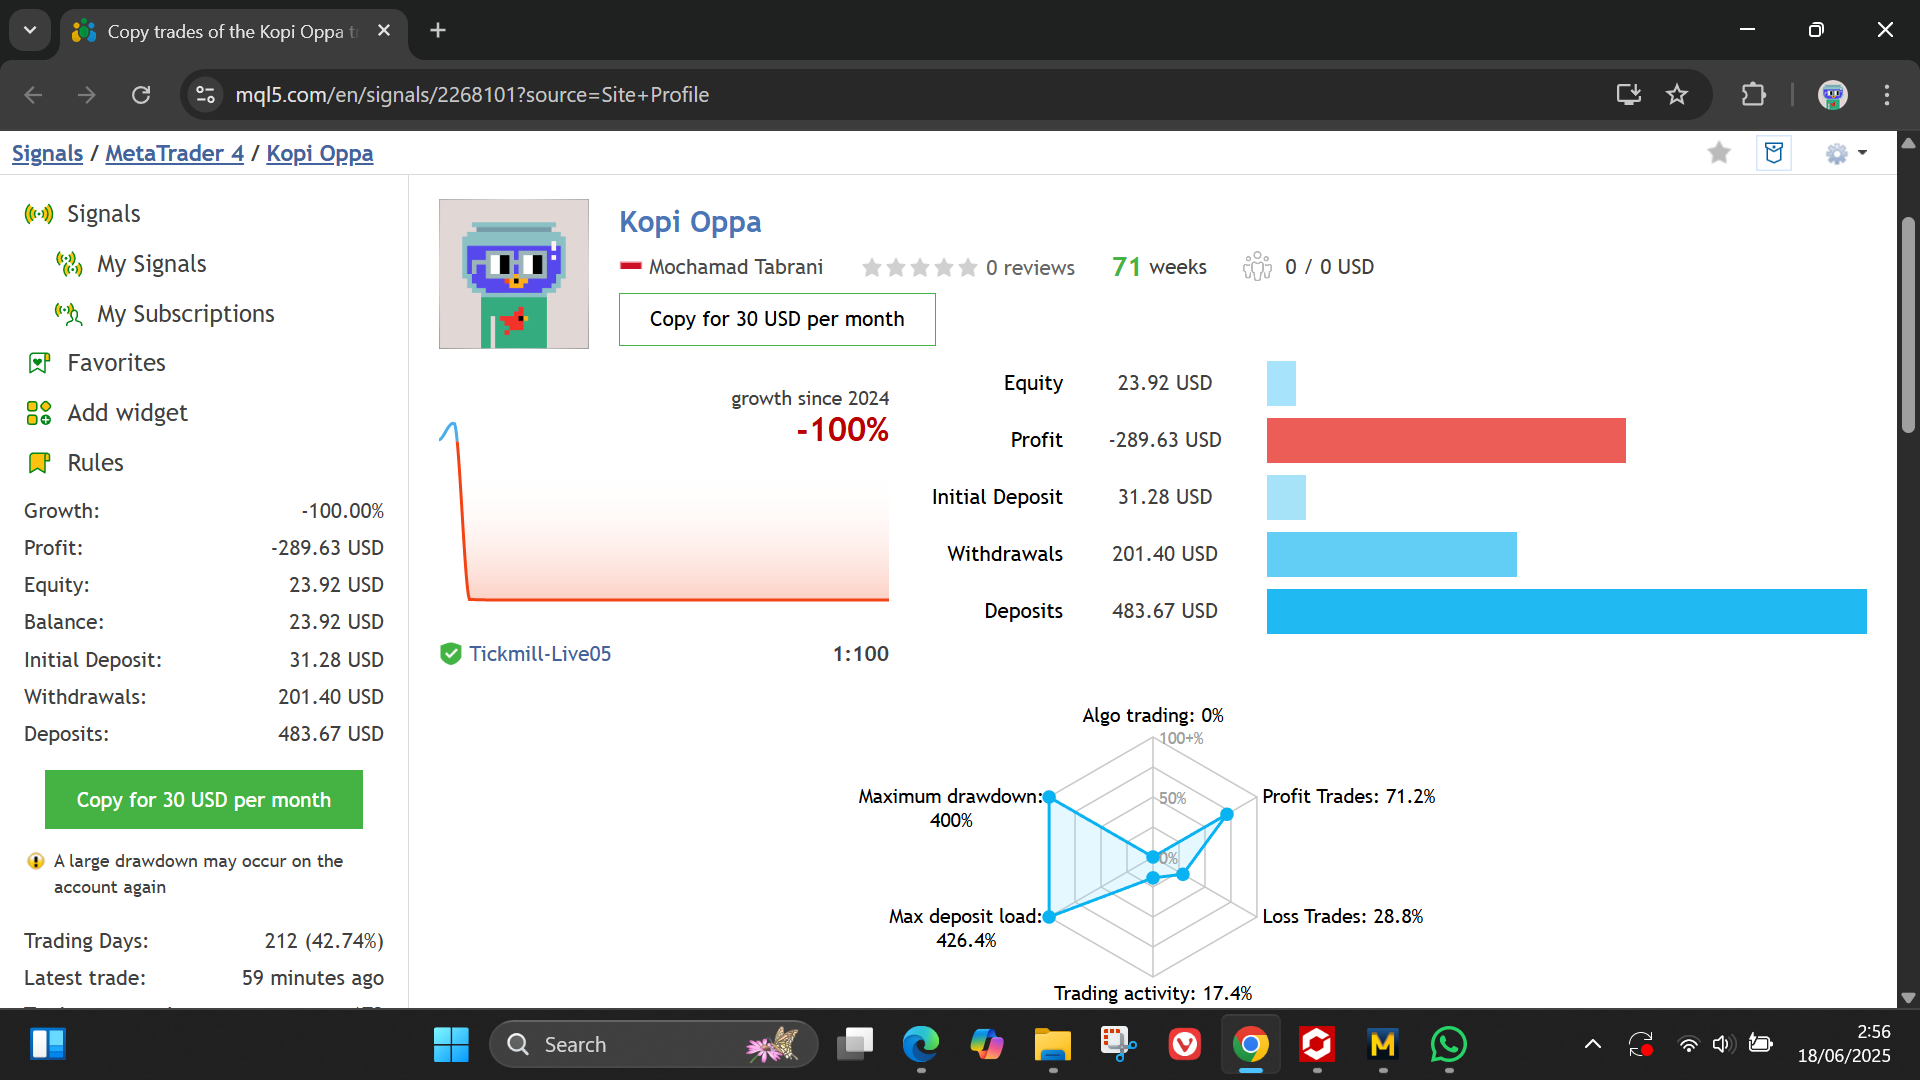The image size is (1920, 1080).
Task: Open the Windows Start menu
Action: coord(451,1045)
